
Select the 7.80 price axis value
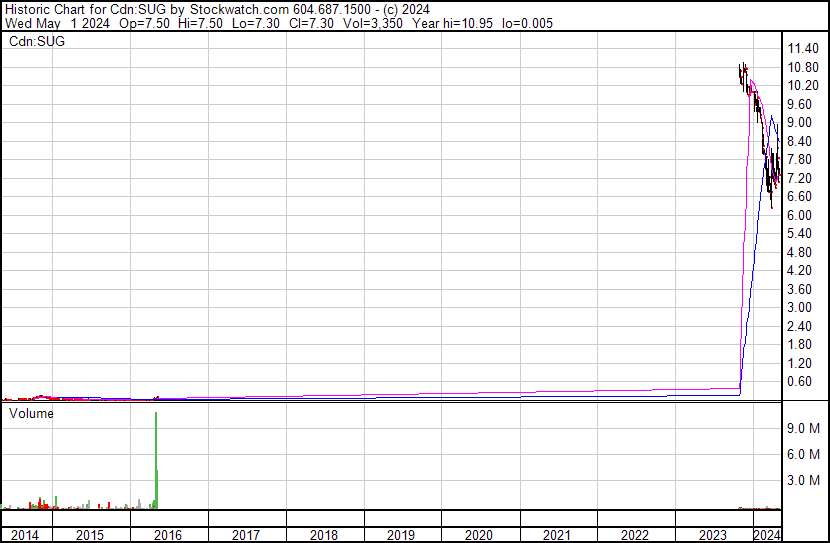pyautogui.click(x=799, y=159)
